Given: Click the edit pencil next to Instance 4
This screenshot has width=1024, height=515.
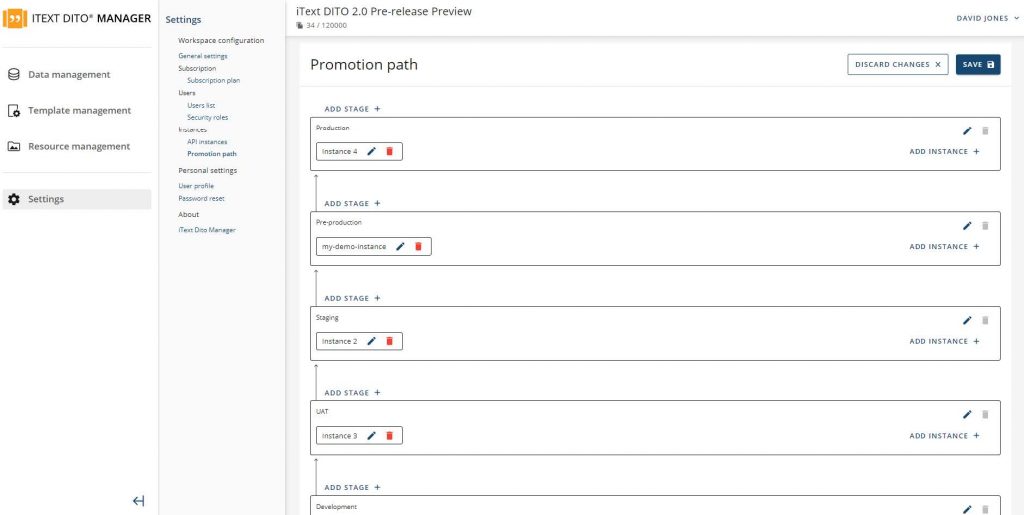Looking at the screenshot, I should (372, 152).
